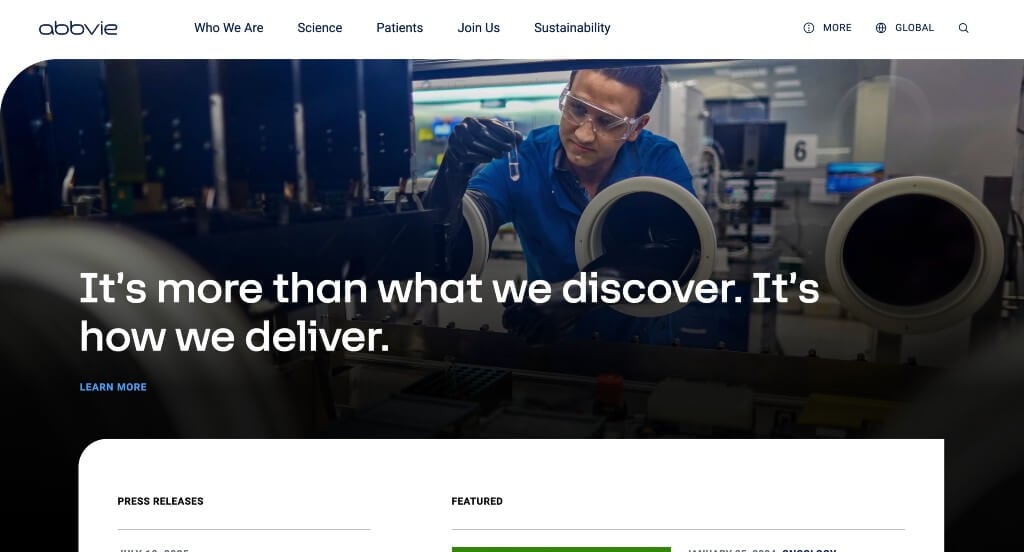Click the info circle icon beside More
1024x552 pixels.
coord(808,28)
